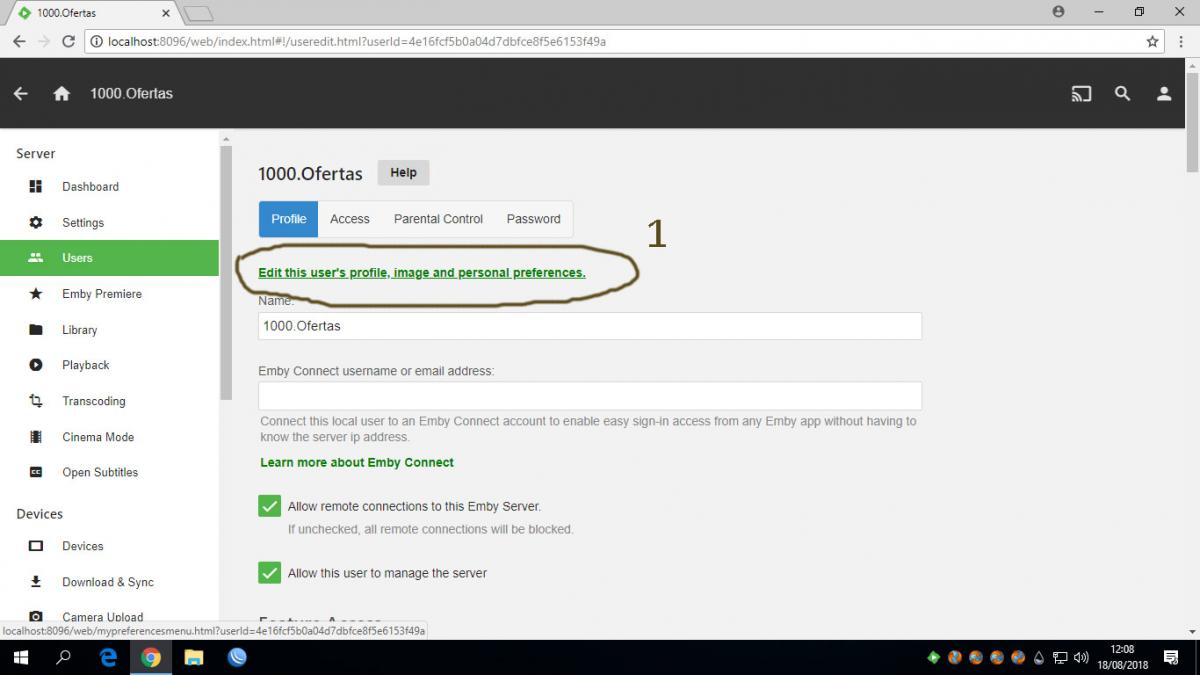Click the Dashboard icon in sidebar
1200x675 pixels.
36,187
